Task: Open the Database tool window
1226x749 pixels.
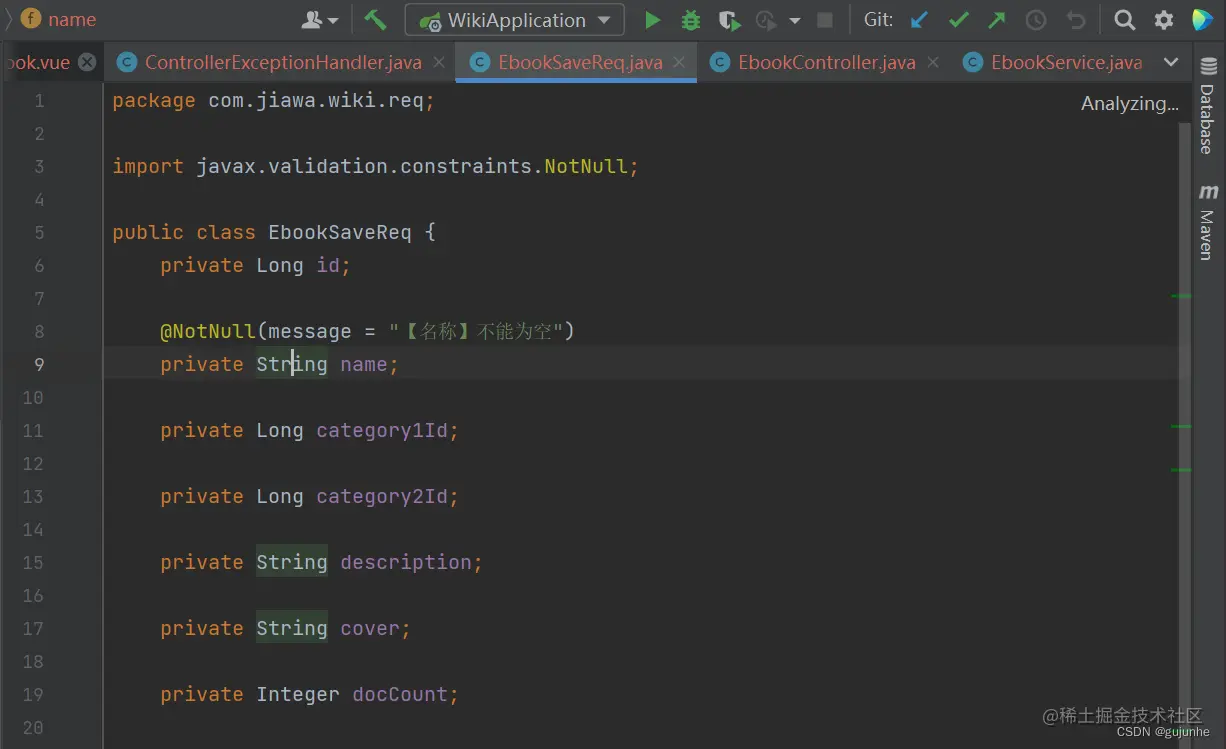Action: tap(1207, 119)
